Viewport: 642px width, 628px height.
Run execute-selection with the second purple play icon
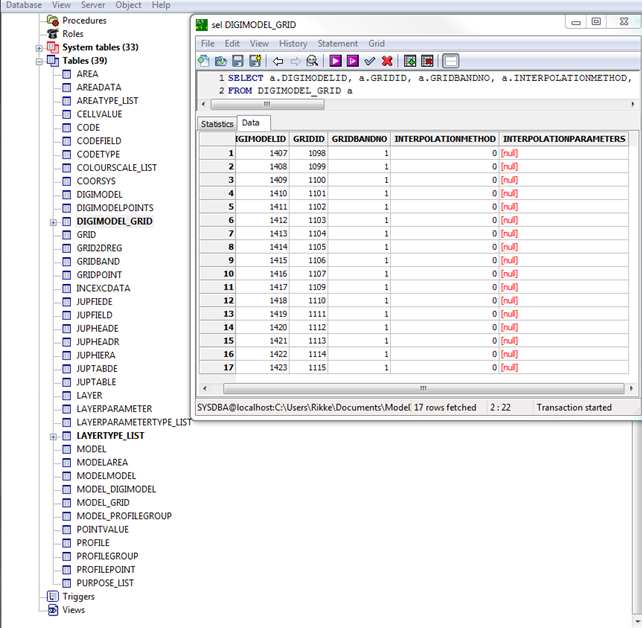click(353, 61)
